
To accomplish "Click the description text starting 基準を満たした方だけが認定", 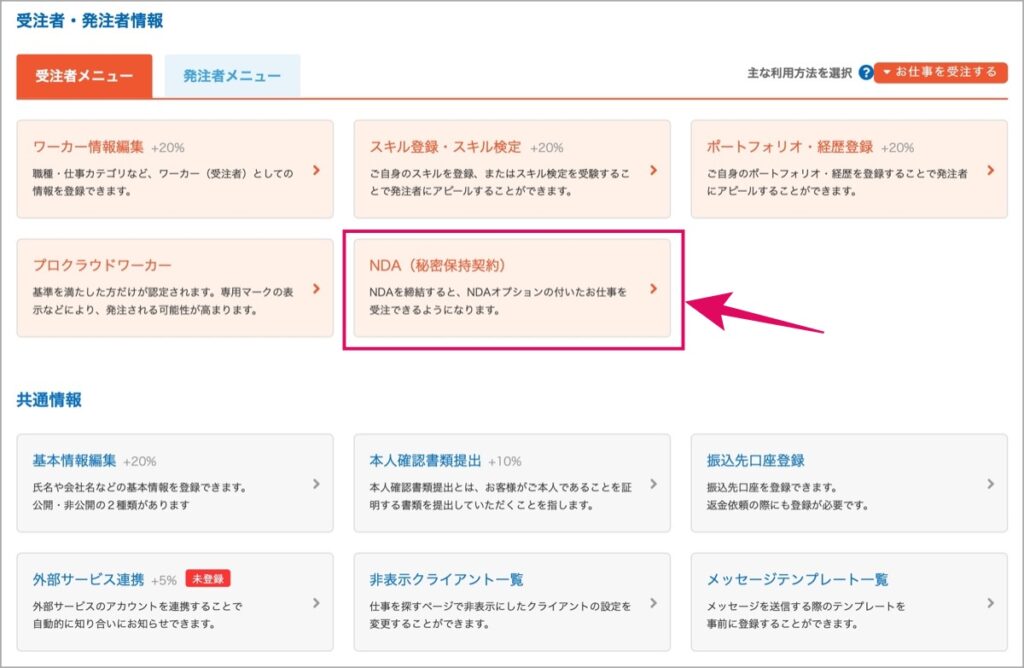I will coord(163,301).
